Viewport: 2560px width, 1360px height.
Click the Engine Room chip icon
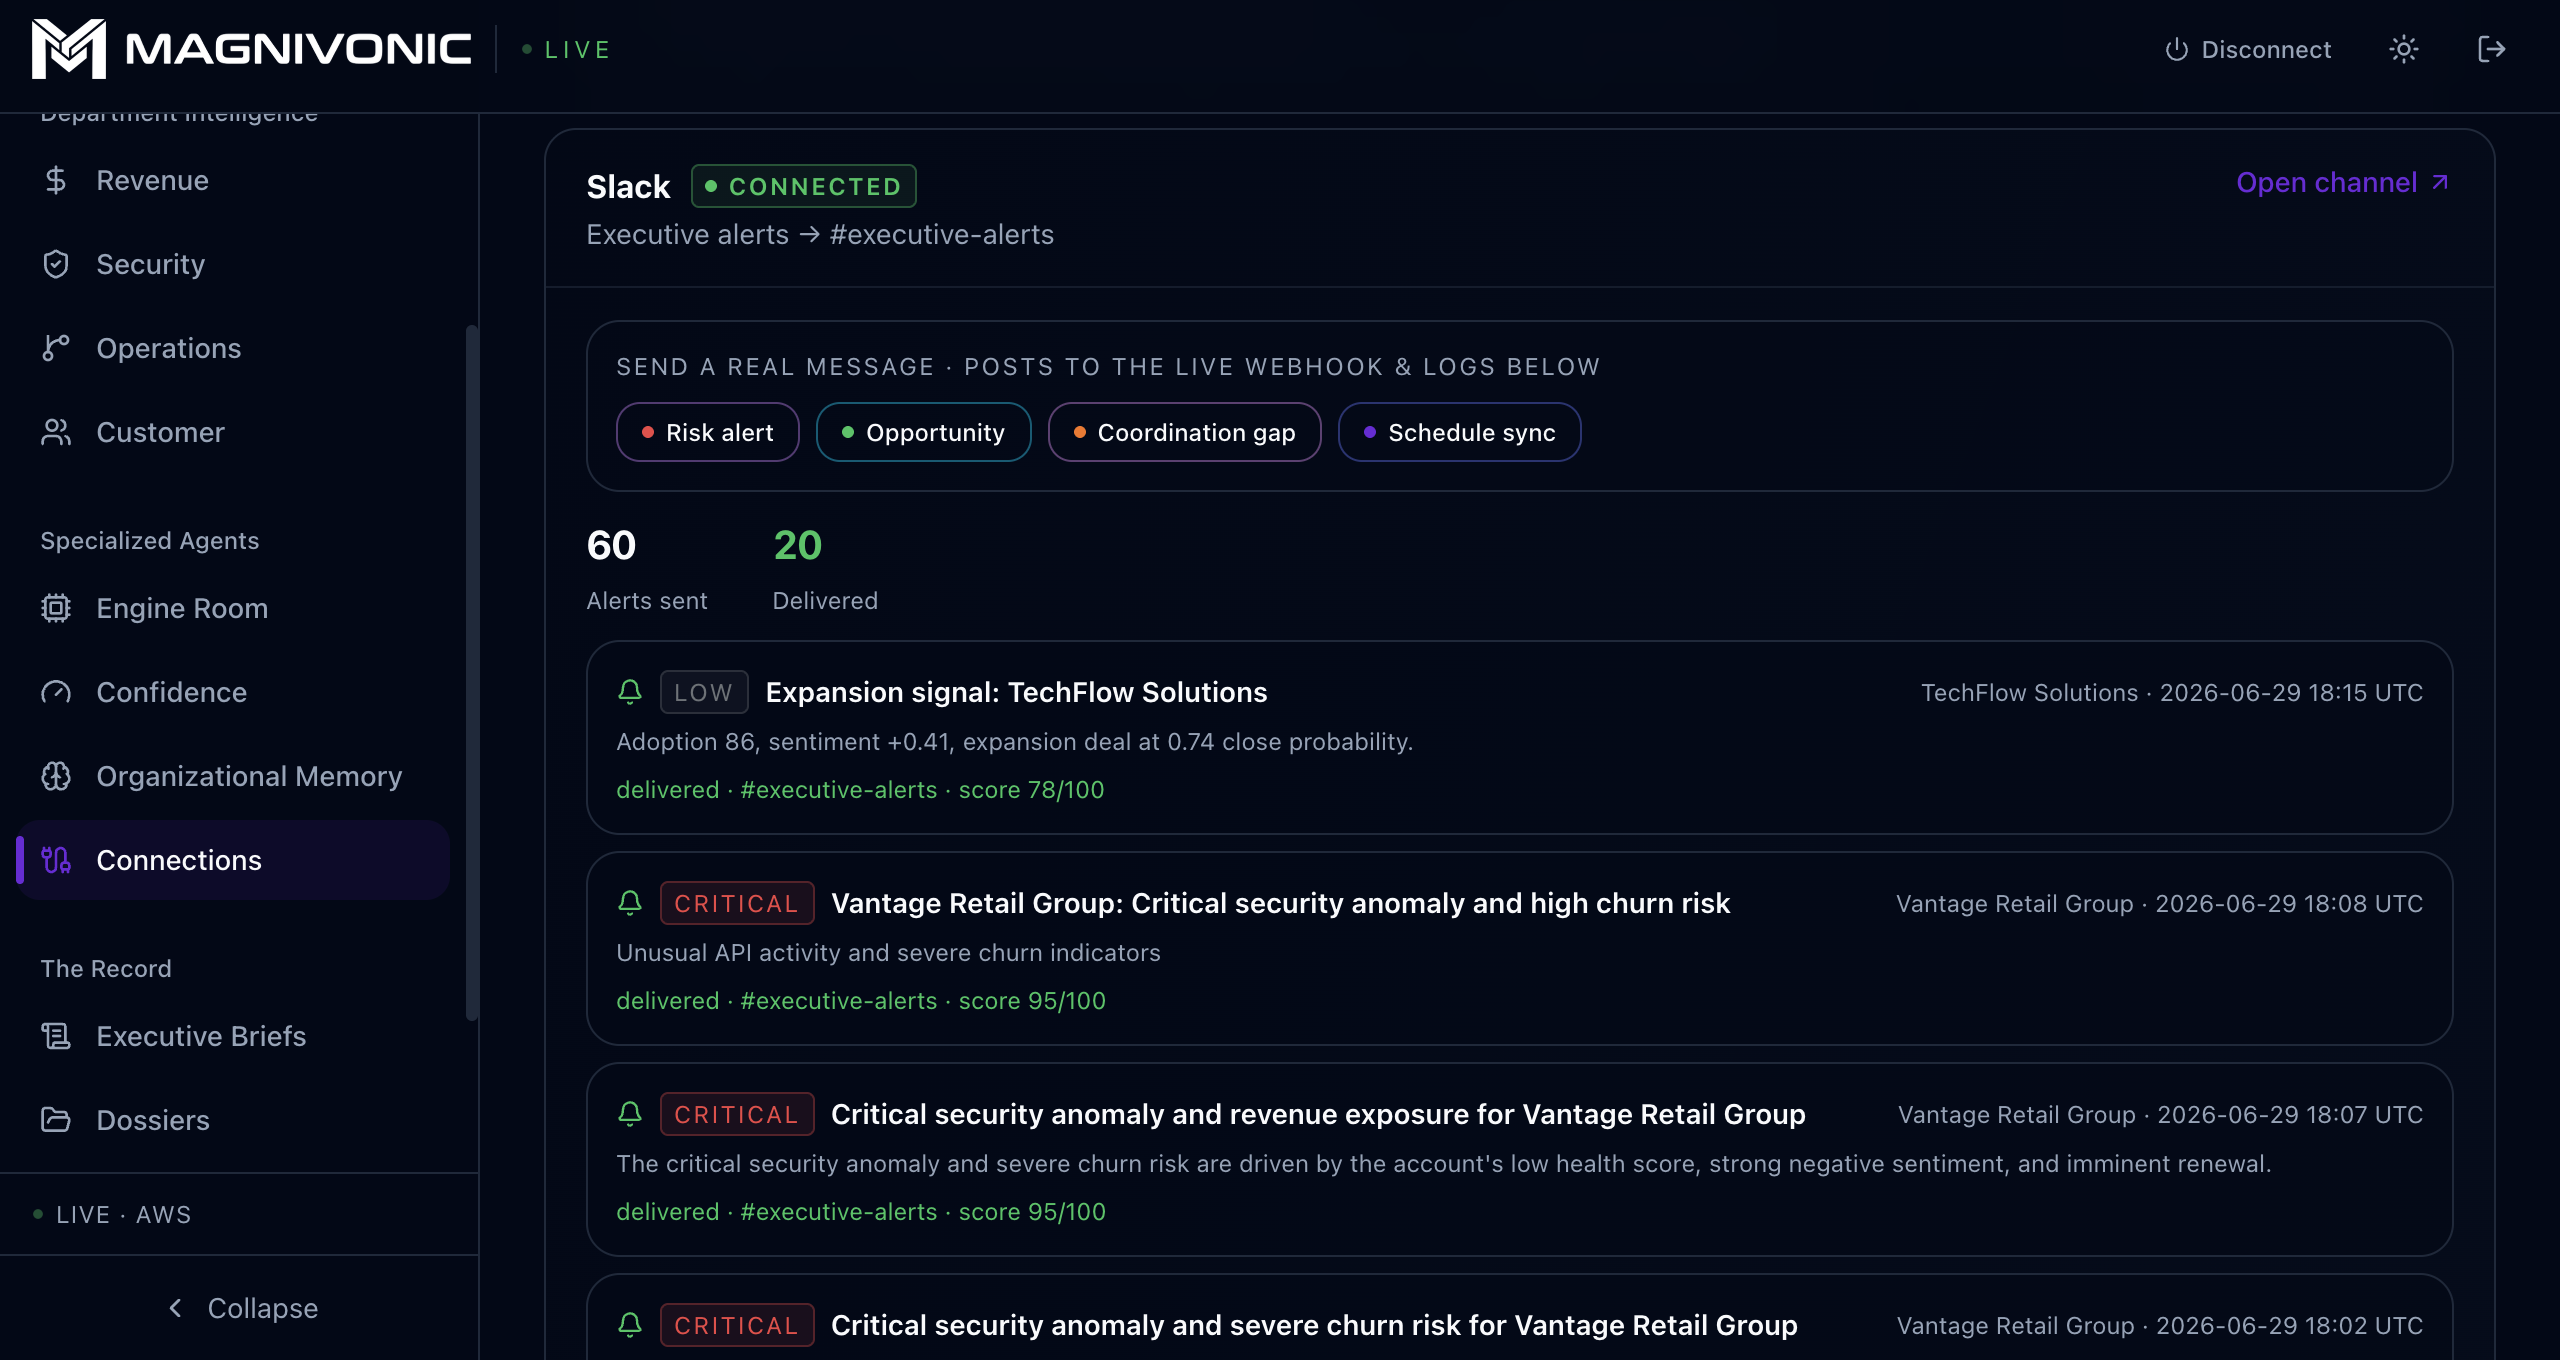point(56,608)
